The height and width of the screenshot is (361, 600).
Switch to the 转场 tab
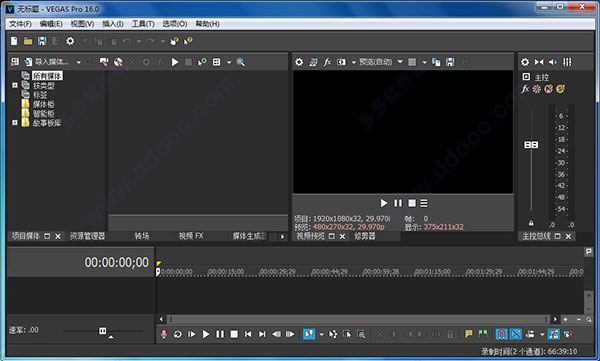tap(142, 236)
